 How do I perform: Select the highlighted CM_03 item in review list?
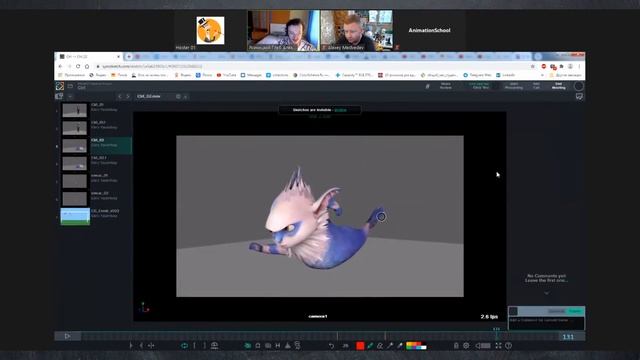(x=96, y=145)
